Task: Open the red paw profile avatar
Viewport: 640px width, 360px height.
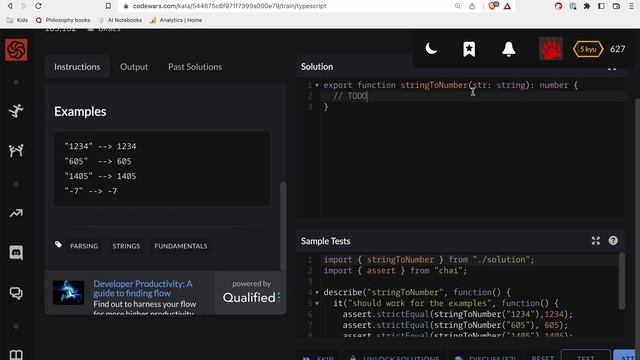Action: (551, 49)
